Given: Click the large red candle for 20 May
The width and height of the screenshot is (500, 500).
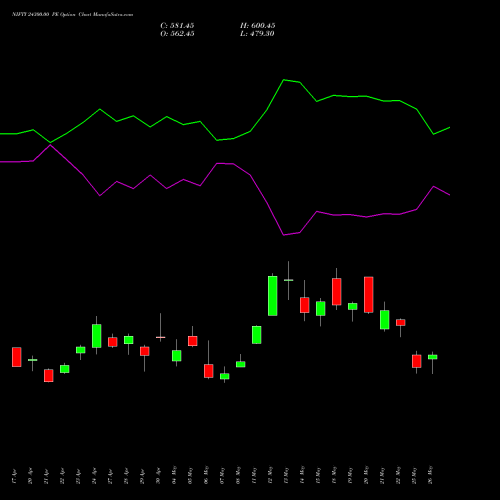Looking at the screenshot, I should tap(369, 295).
